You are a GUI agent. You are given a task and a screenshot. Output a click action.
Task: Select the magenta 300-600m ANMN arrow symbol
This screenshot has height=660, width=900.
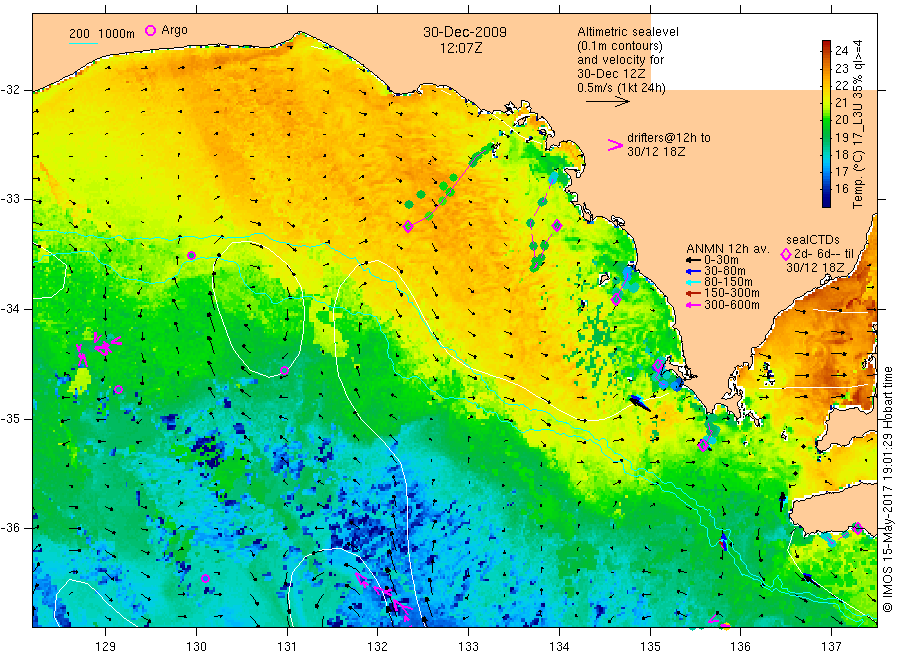point(693,305)
